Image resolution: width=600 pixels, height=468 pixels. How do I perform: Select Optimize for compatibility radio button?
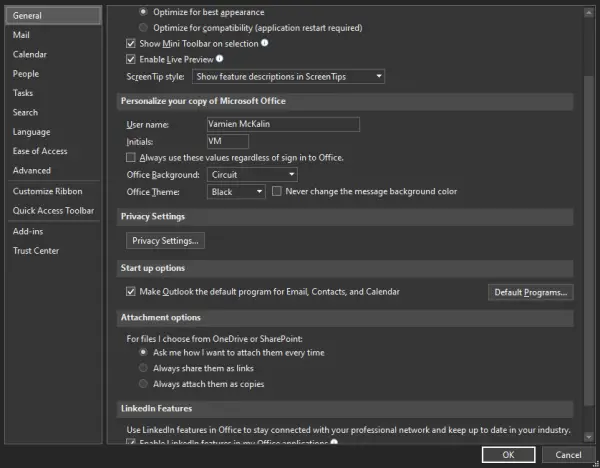tap(143, 28)
